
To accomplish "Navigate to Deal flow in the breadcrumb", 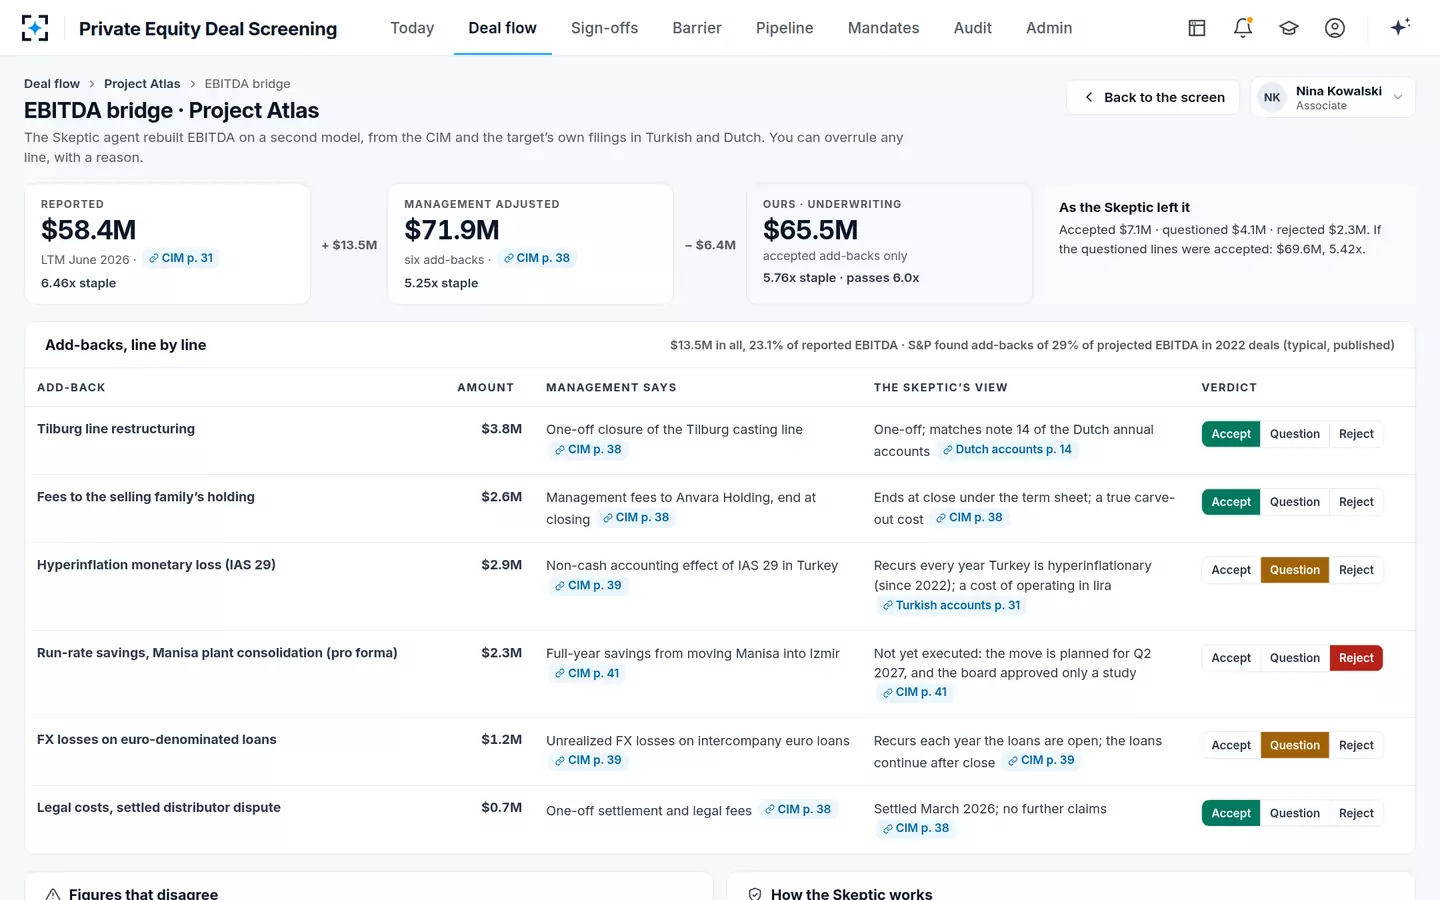I will click(x=52, y=84).
